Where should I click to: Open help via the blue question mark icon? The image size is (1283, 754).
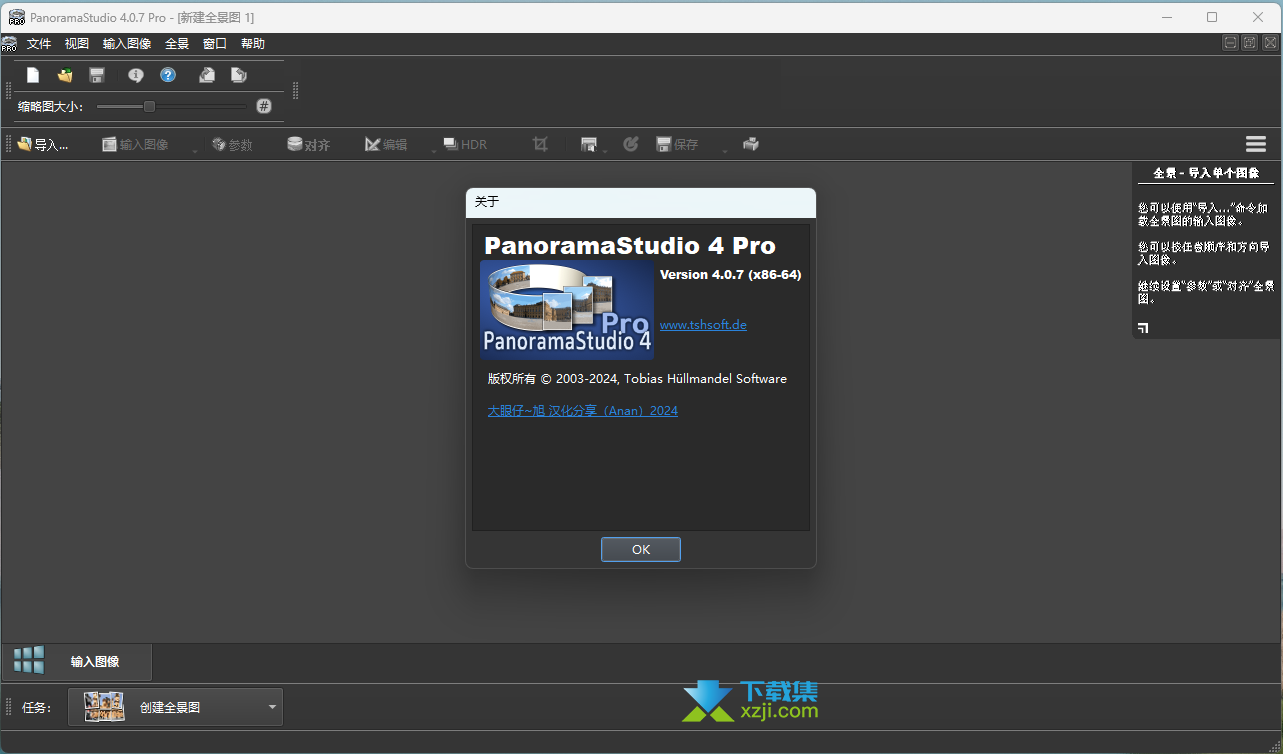[x=168, y=75]
